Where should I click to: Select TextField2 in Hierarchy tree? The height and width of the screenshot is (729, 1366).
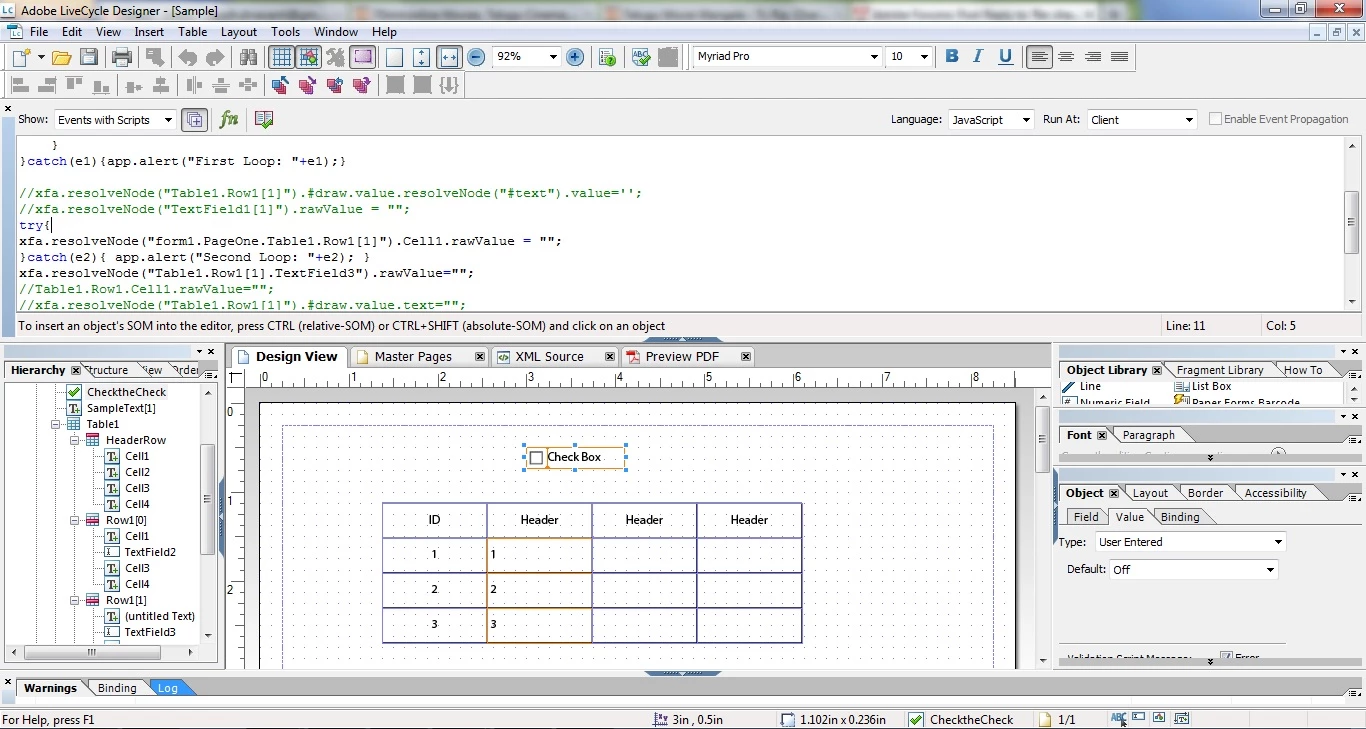150,552
